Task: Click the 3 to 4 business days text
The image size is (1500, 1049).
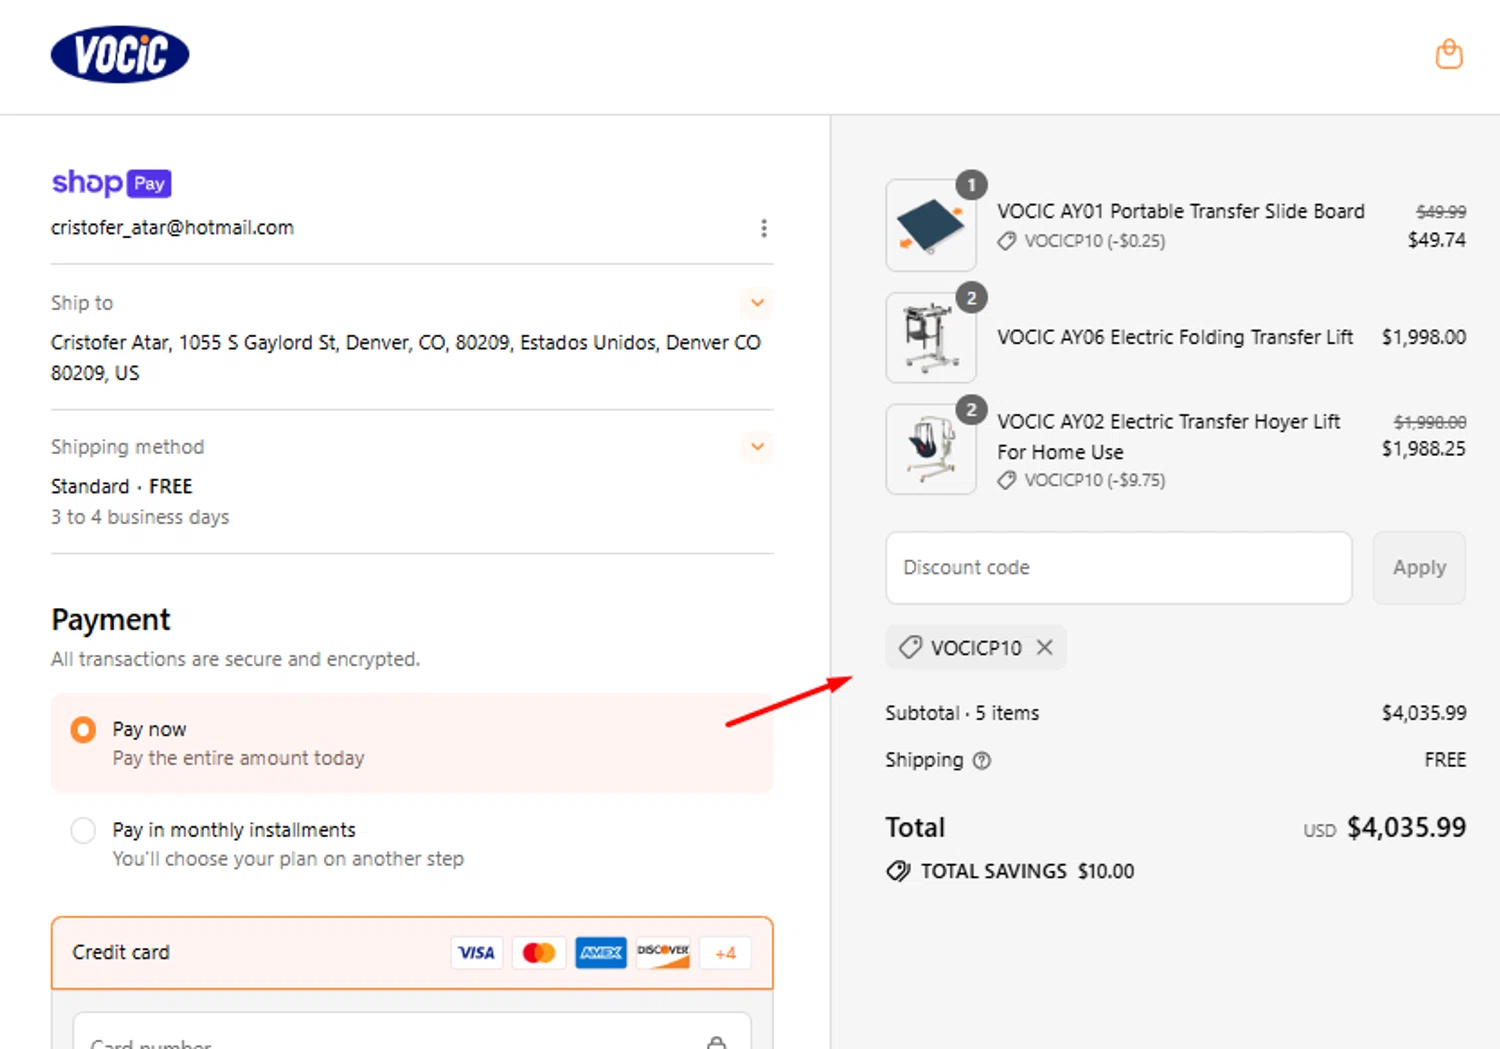Action: pos(140,517)
